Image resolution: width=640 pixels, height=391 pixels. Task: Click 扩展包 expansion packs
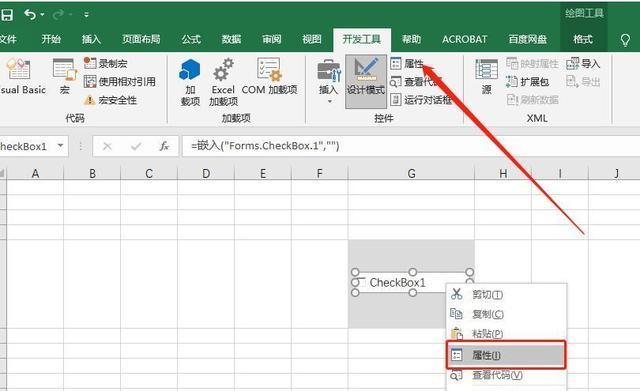pos(527,82)
